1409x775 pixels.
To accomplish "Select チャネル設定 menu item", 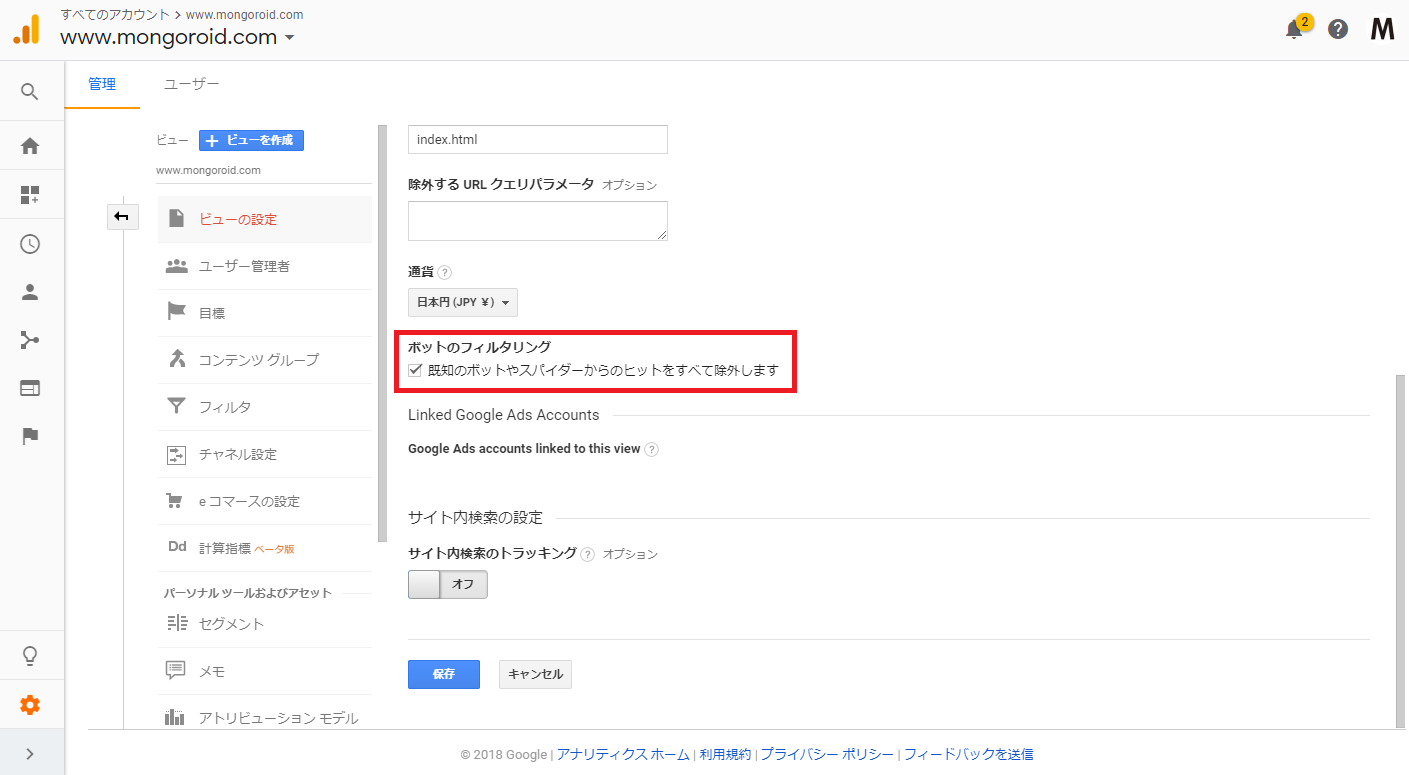I will pos(265,454).
